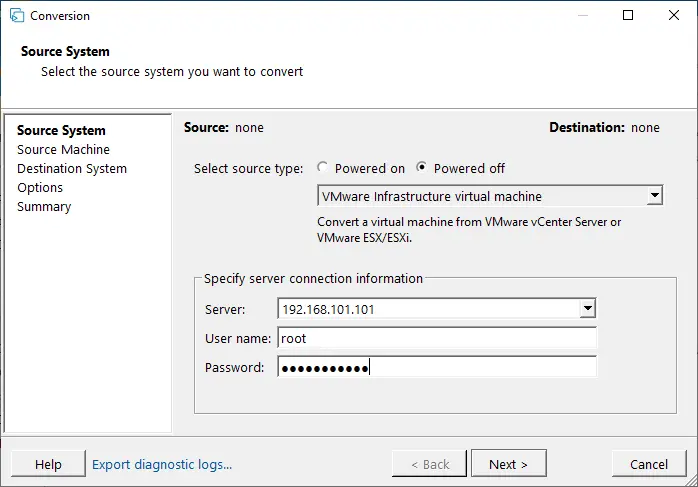Open Export diagnostic logs link
The image size is (698, 487).
coord(162,464)
